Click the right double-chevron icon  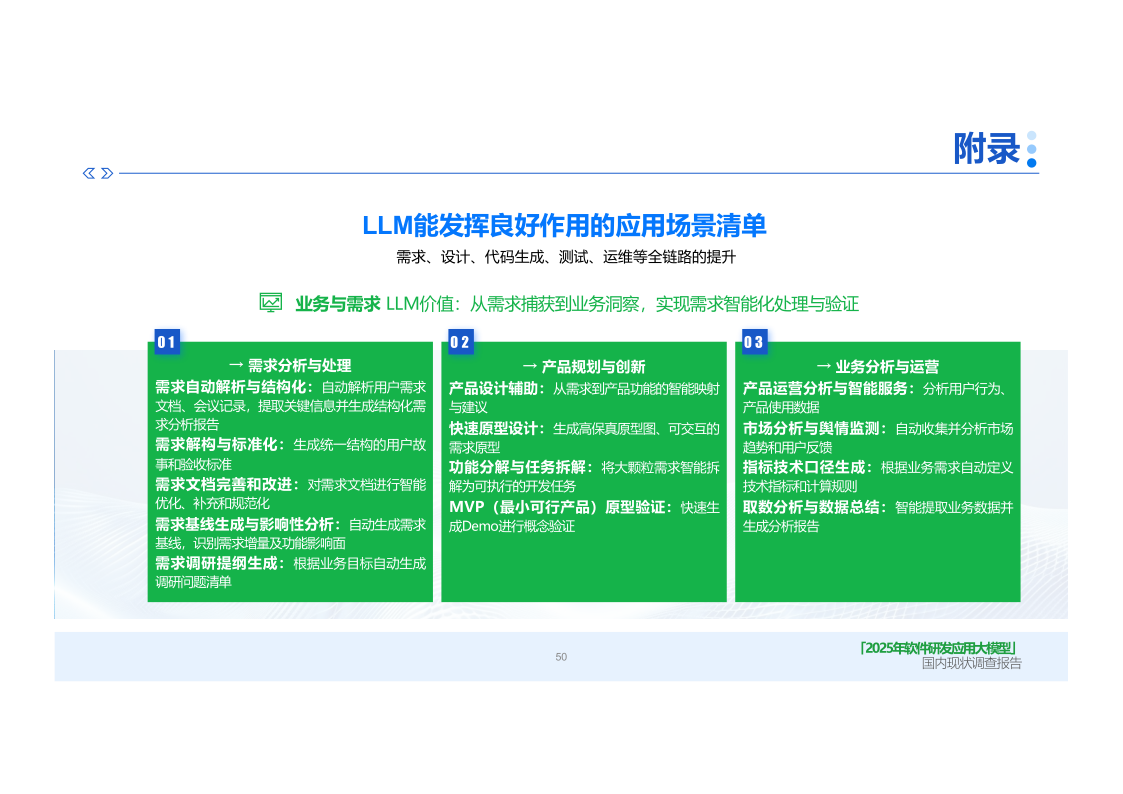pos(107,173)
